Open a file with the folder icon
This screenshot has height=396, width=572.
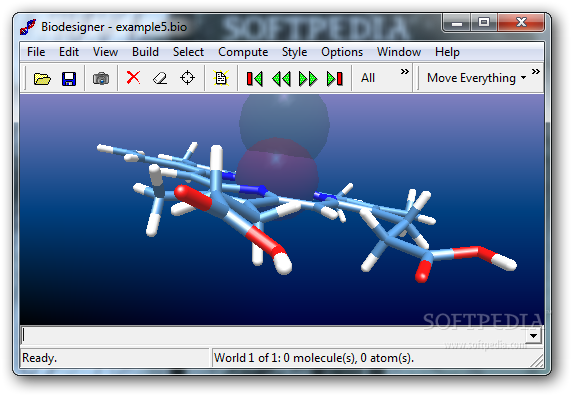tap(42, 78)
